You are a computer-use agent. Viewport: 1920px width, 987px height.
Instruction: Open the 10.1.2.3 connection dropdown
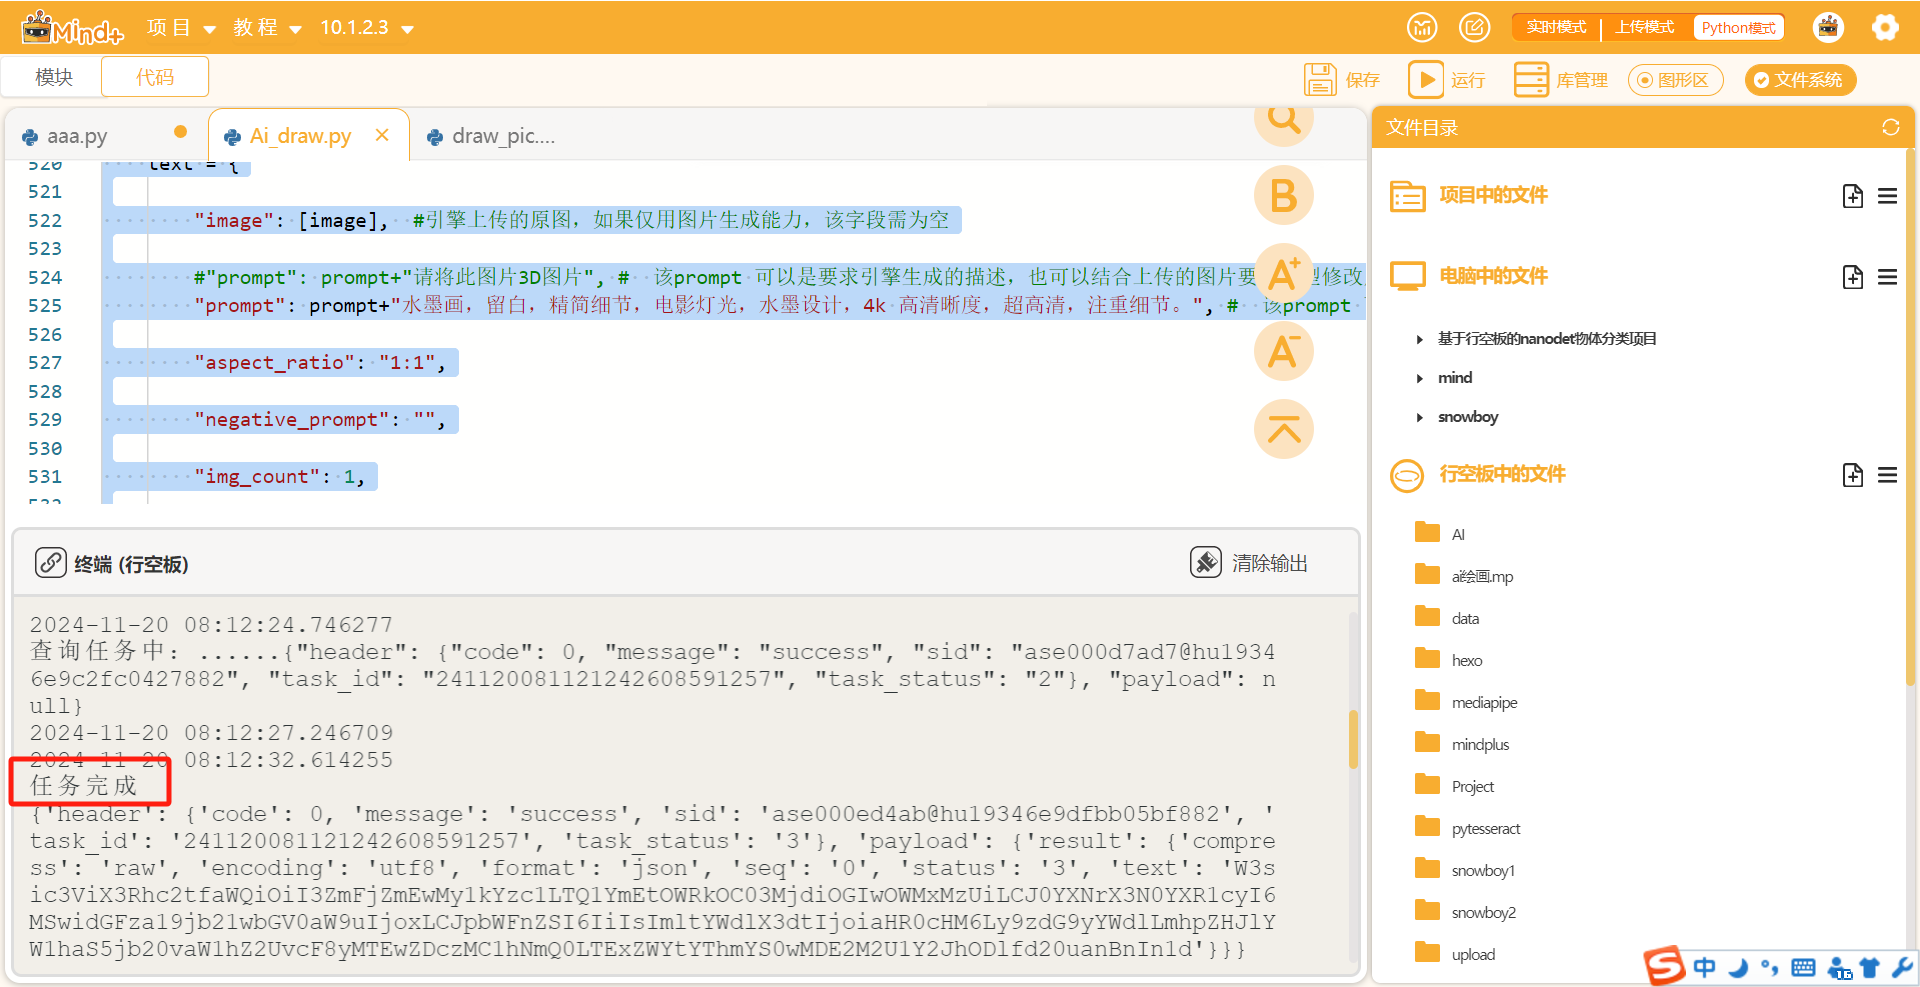coord(367,28)
